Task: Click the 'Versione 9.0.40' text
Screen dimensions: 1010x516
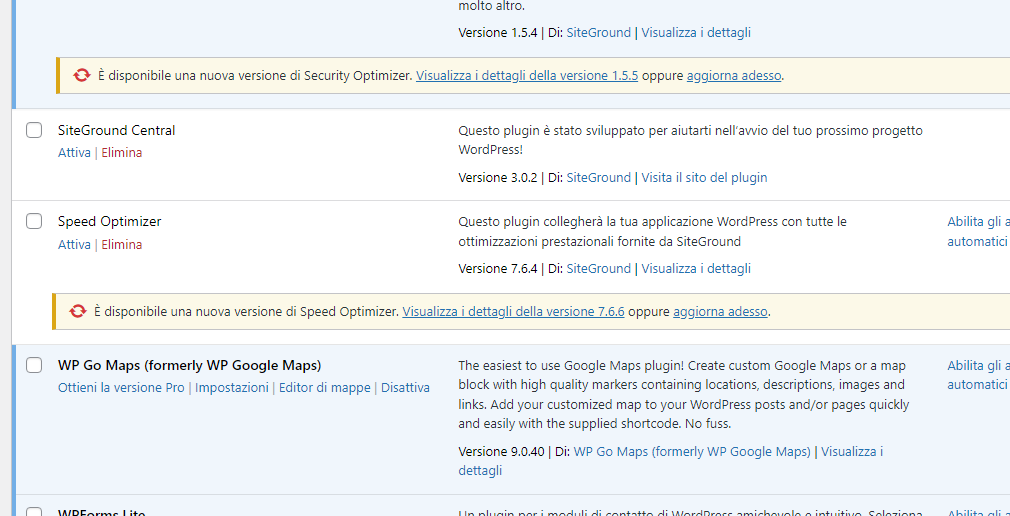Action: pyautogui.click(x=501, y=452)
